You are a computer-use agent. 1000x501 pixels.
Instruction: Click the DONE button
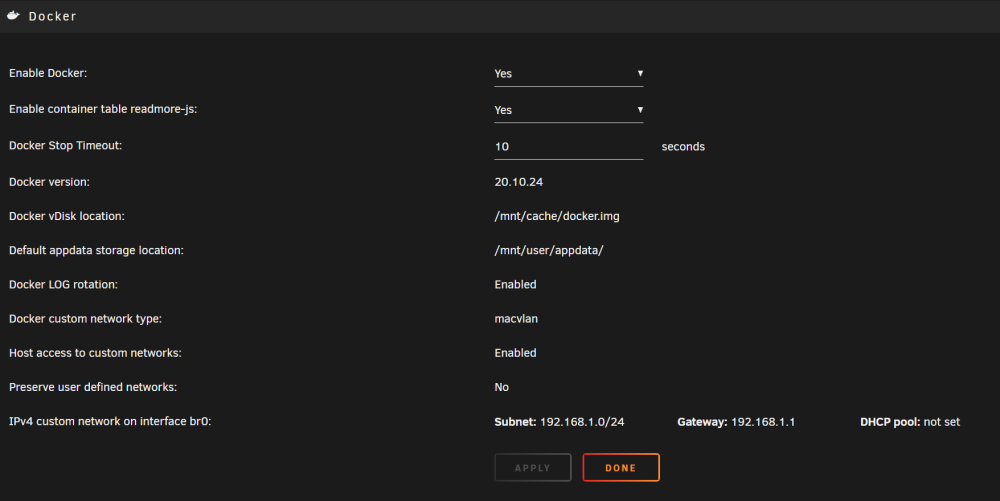(x=621, y=467)
